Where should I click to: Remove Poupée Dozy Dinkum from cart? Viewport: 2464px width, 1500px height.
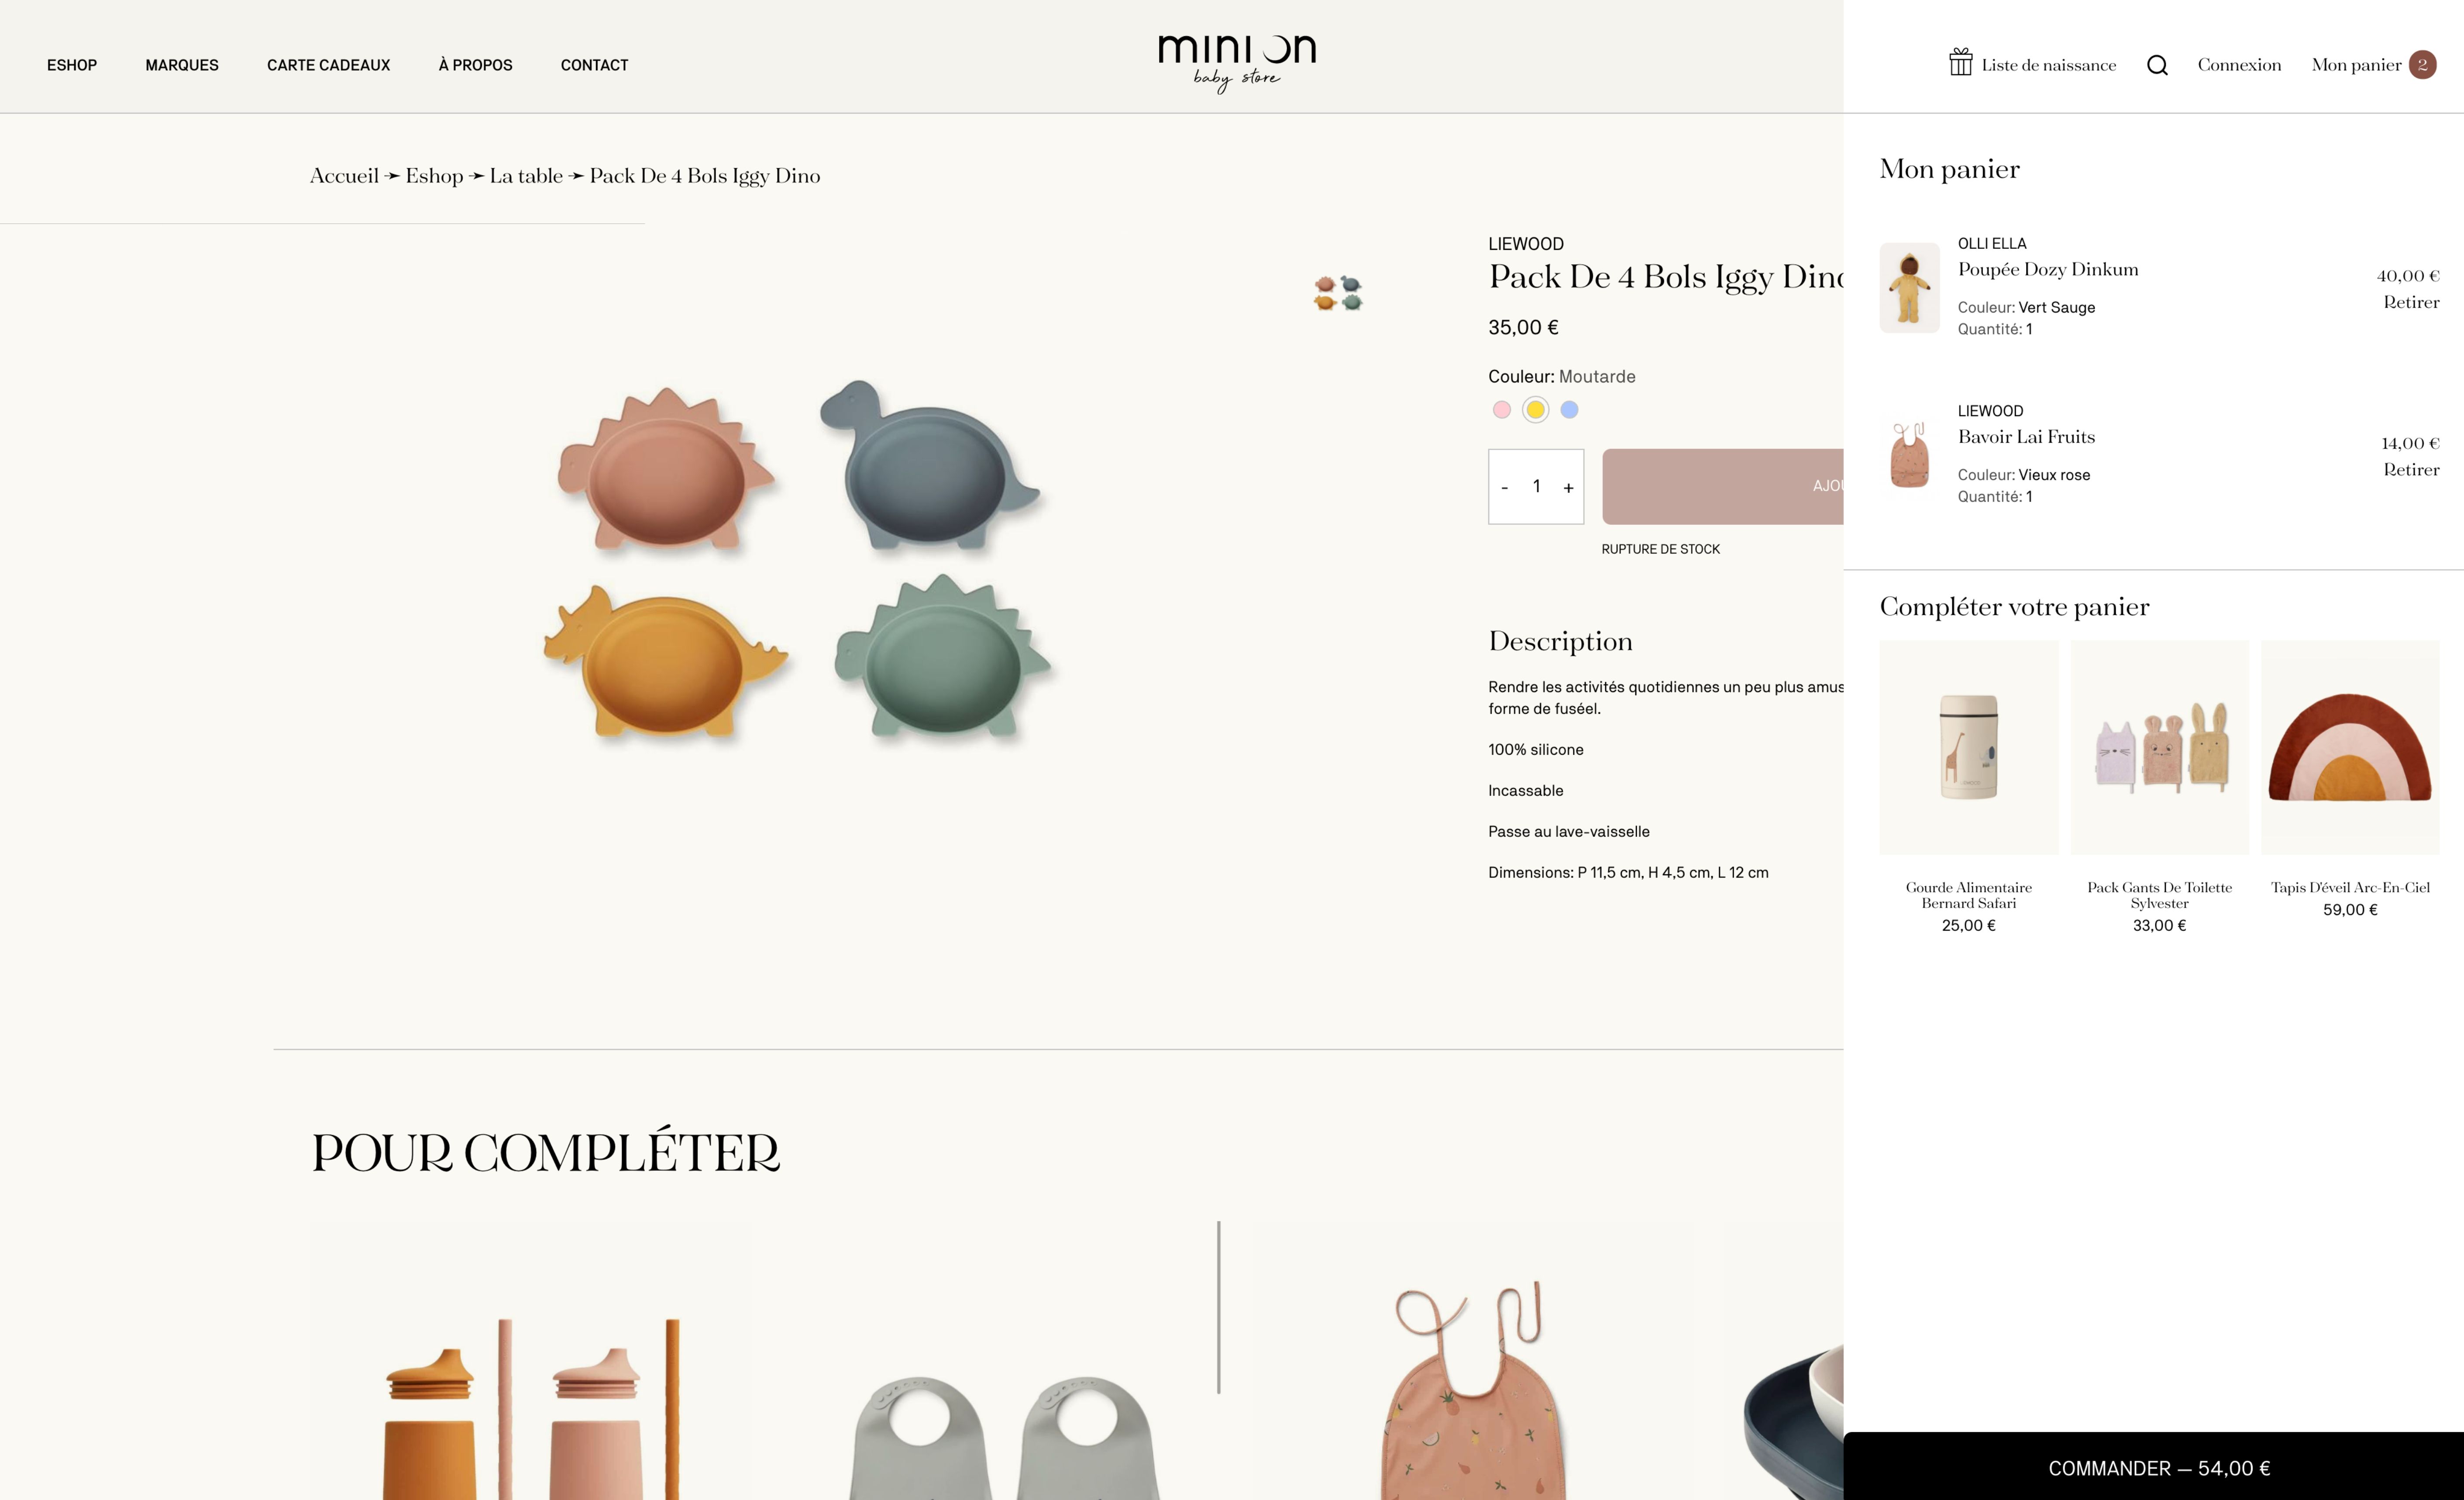[x=2411, y=302]
